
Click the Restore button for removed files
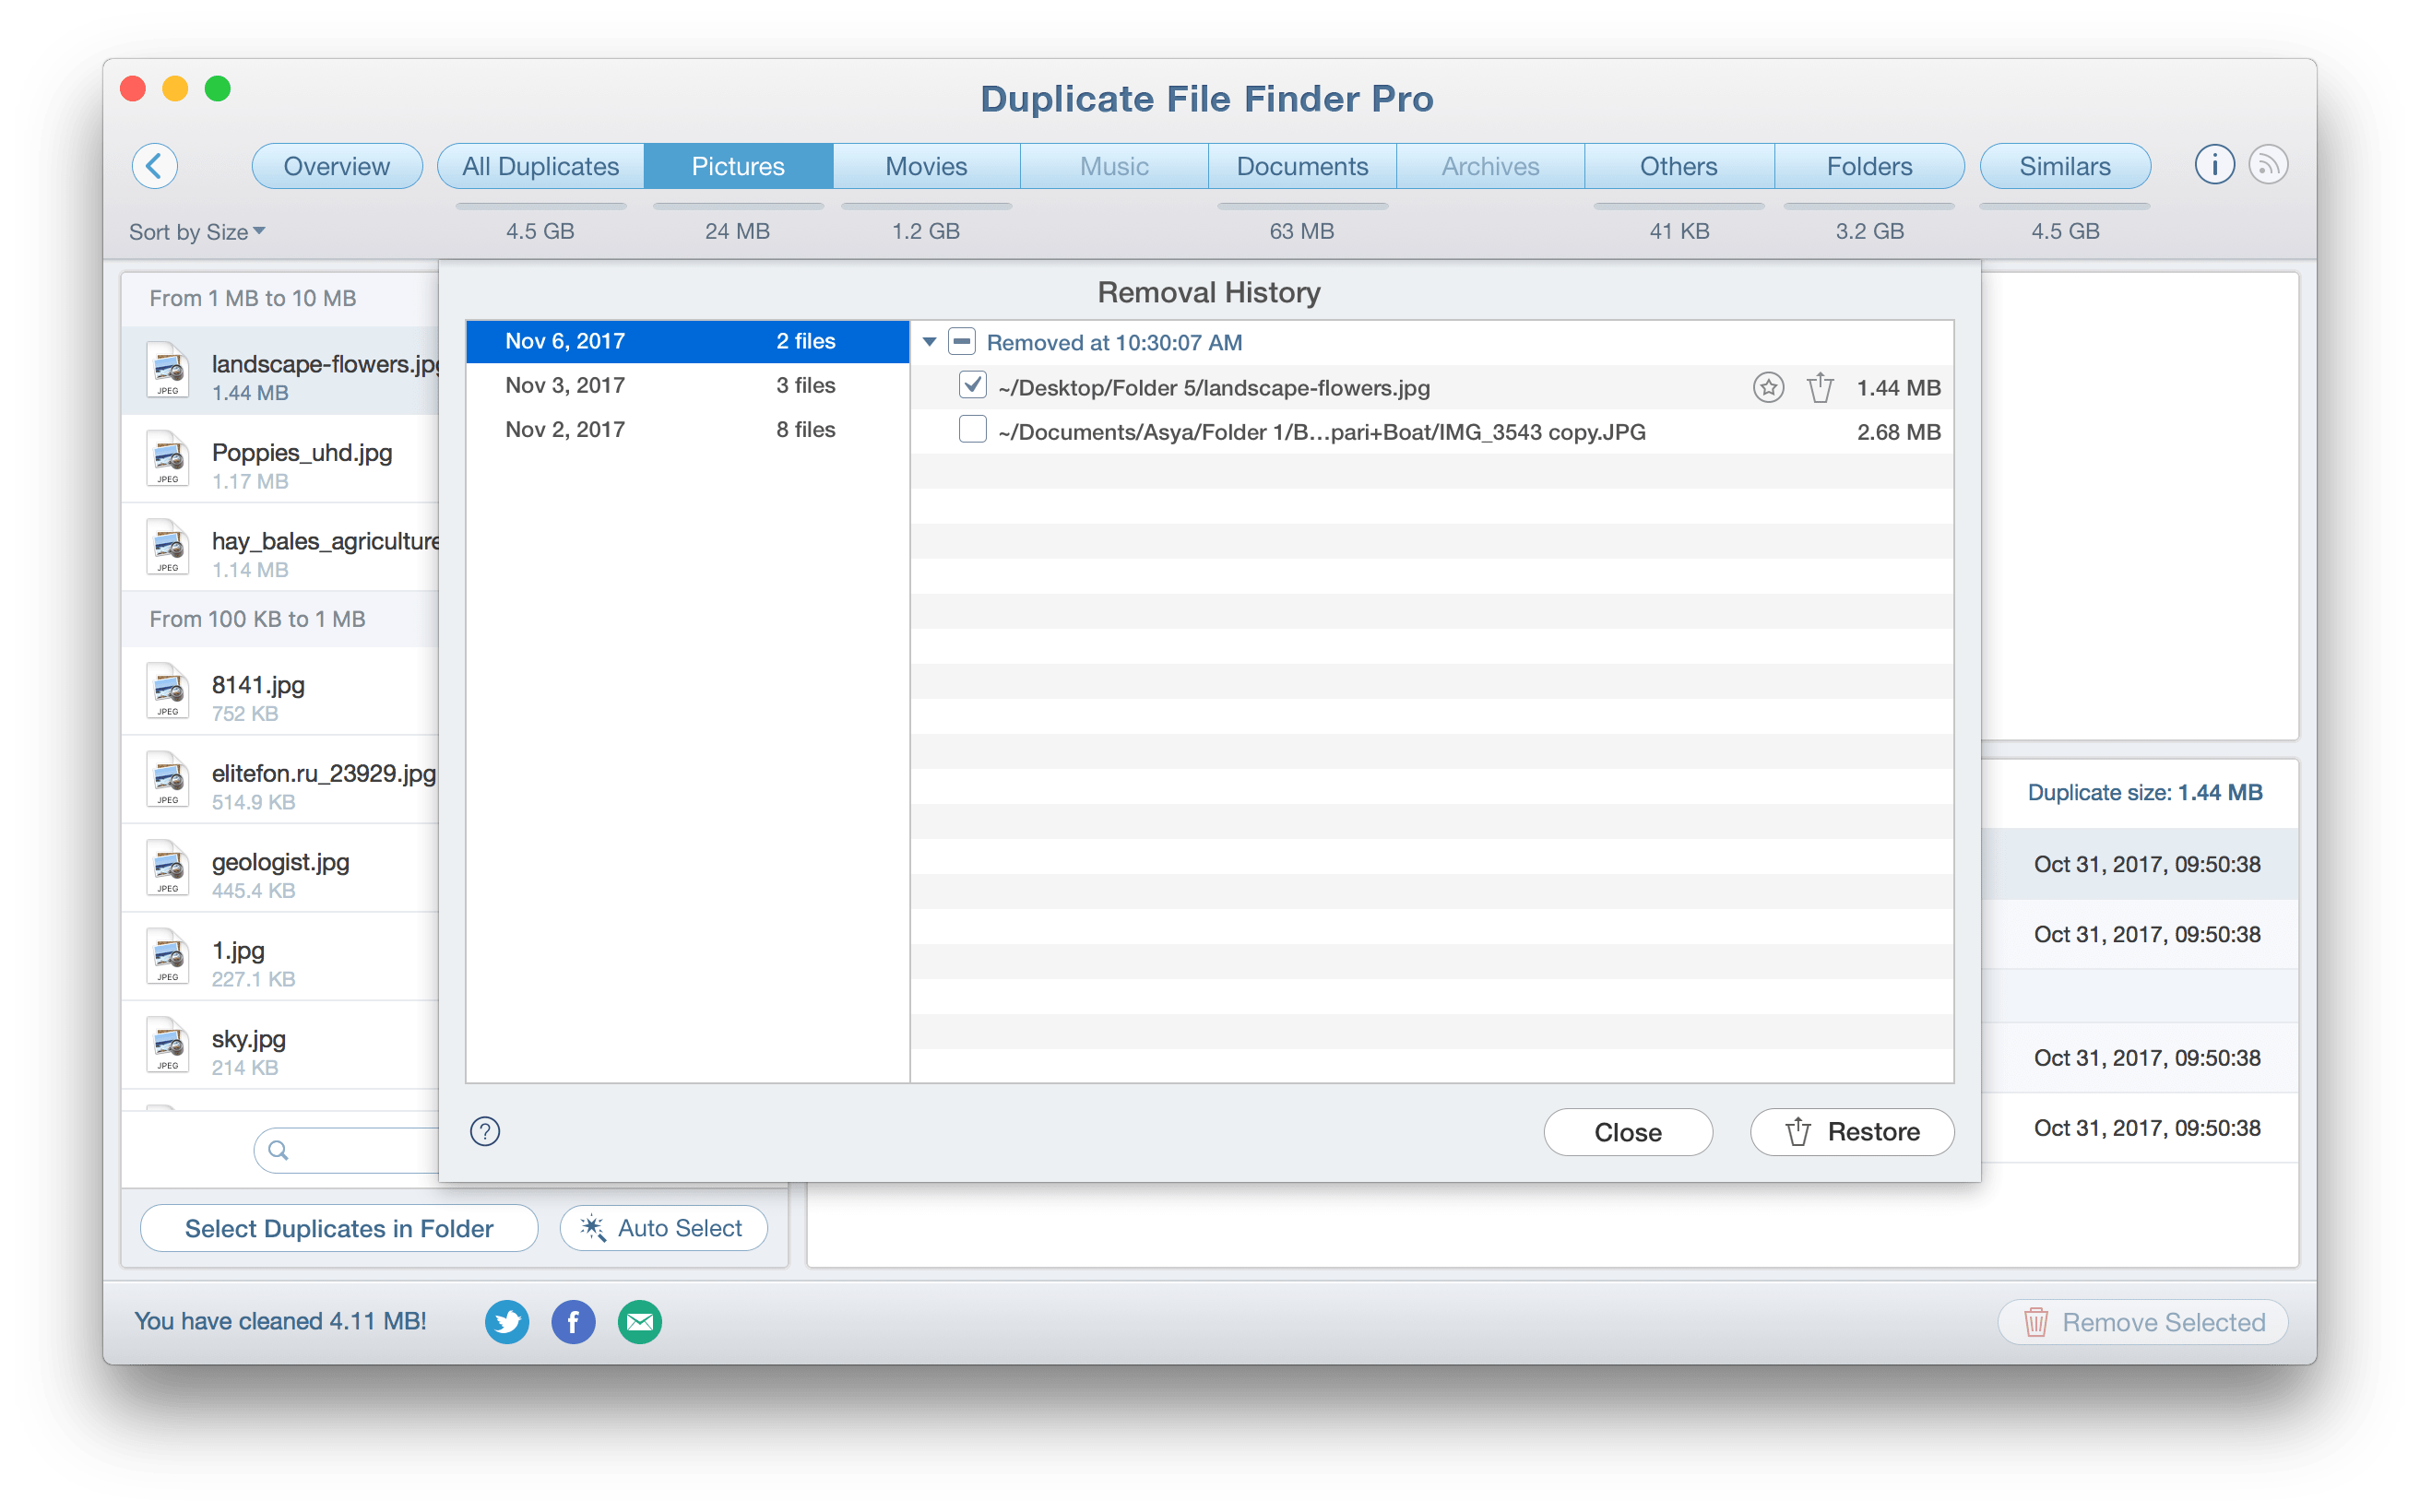[x=1854, y=1132]
